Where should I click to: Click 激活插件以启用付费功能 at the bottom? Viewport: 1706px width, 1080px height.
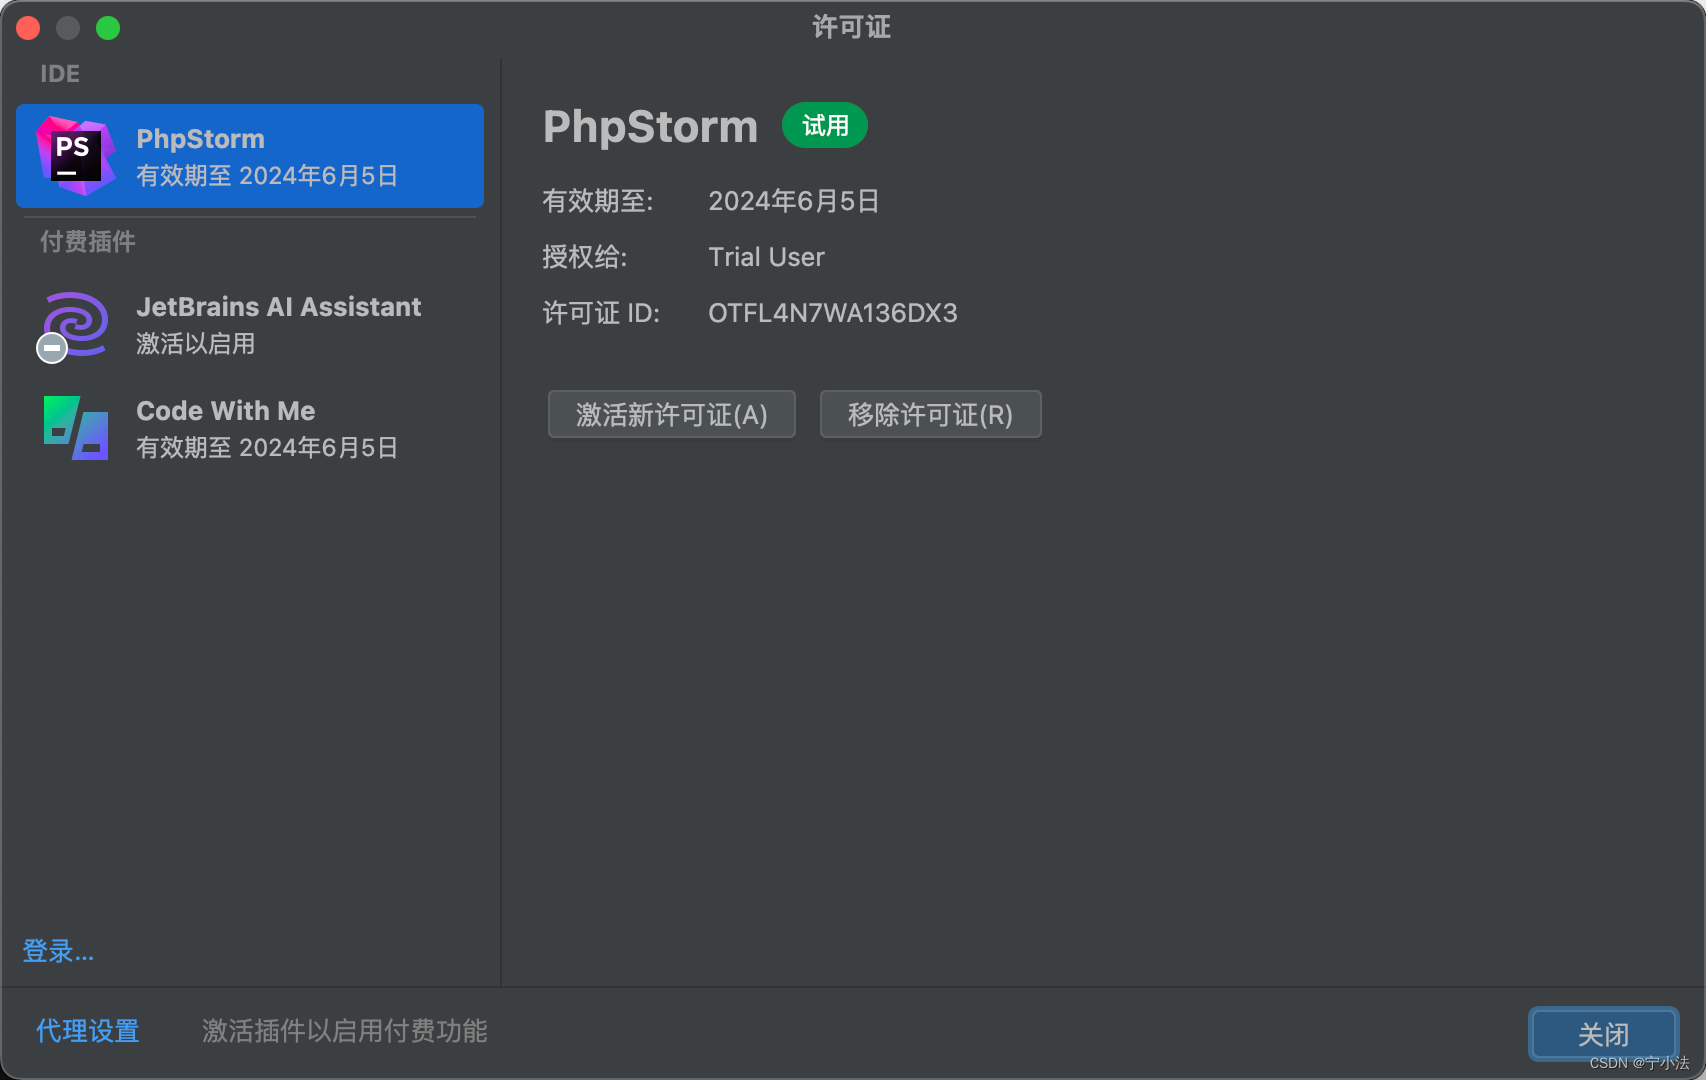[344, 1031]
